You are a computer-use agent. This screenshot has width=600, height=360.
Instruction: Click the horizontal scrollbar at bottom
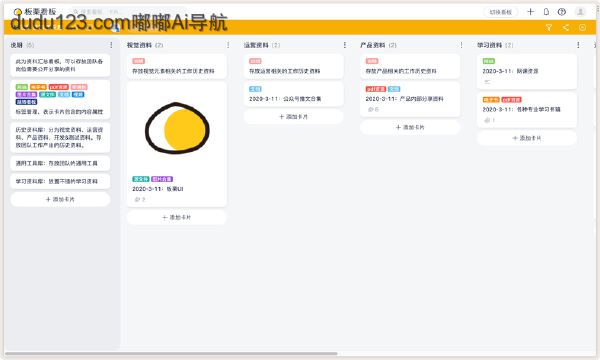click(171, 353)
